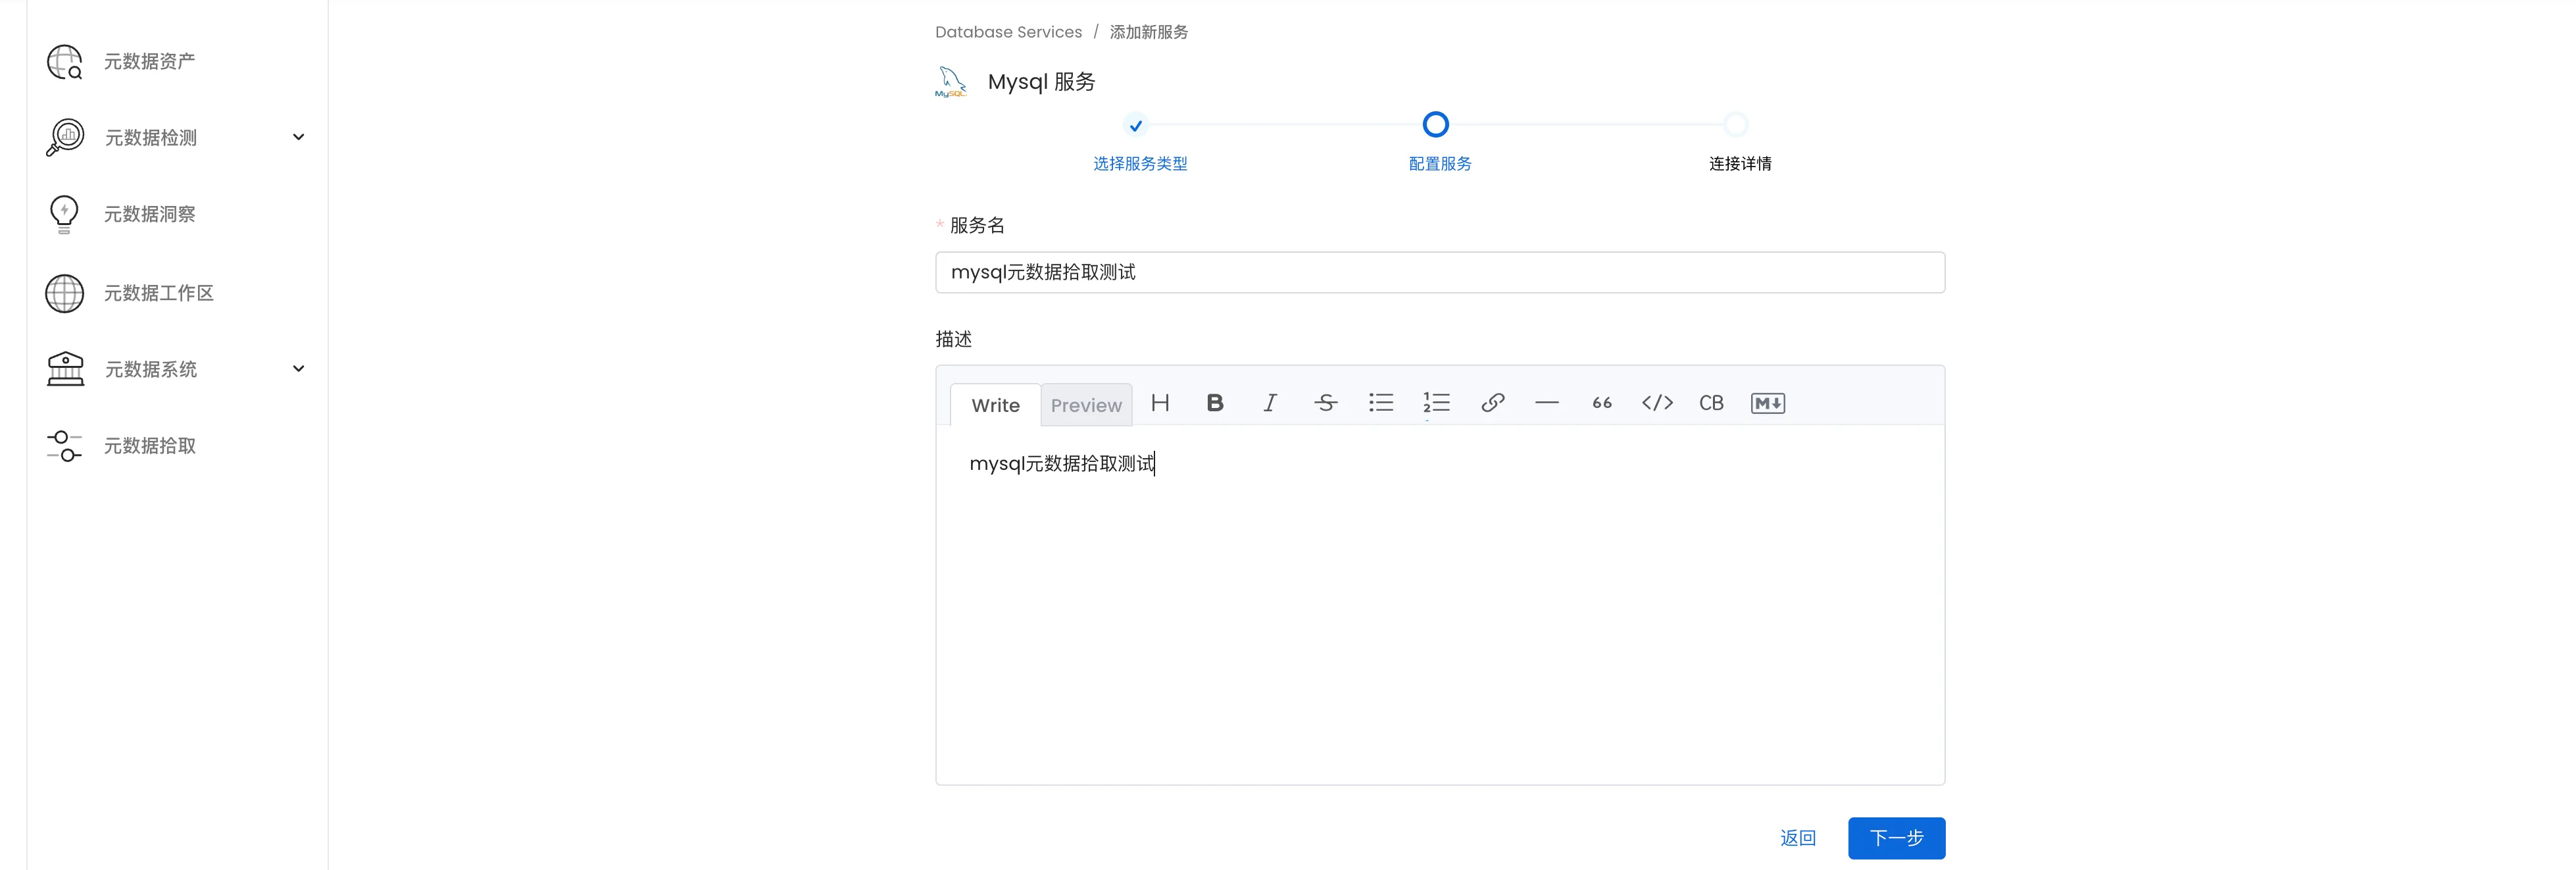Switch to the Write tab

click(995, 405)
